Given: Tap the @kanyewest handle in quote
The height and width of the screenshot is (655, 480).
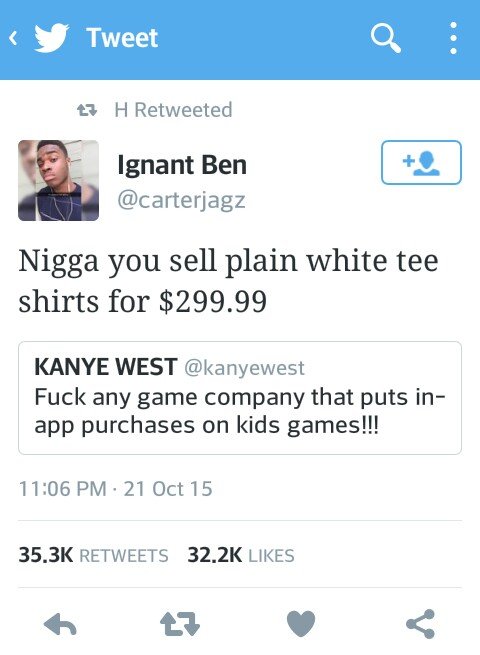Looking at the screenshot, I should pyautogui.click(x=244, y=368).
